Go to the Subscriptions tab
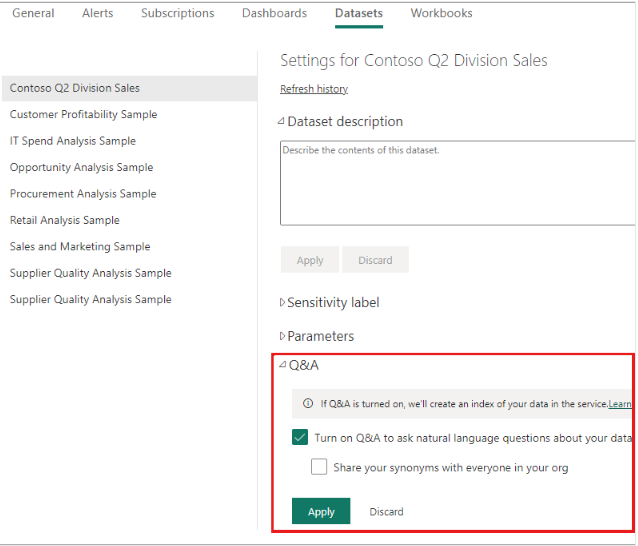This screenshot has height=546, width=638. click(177, 13)
